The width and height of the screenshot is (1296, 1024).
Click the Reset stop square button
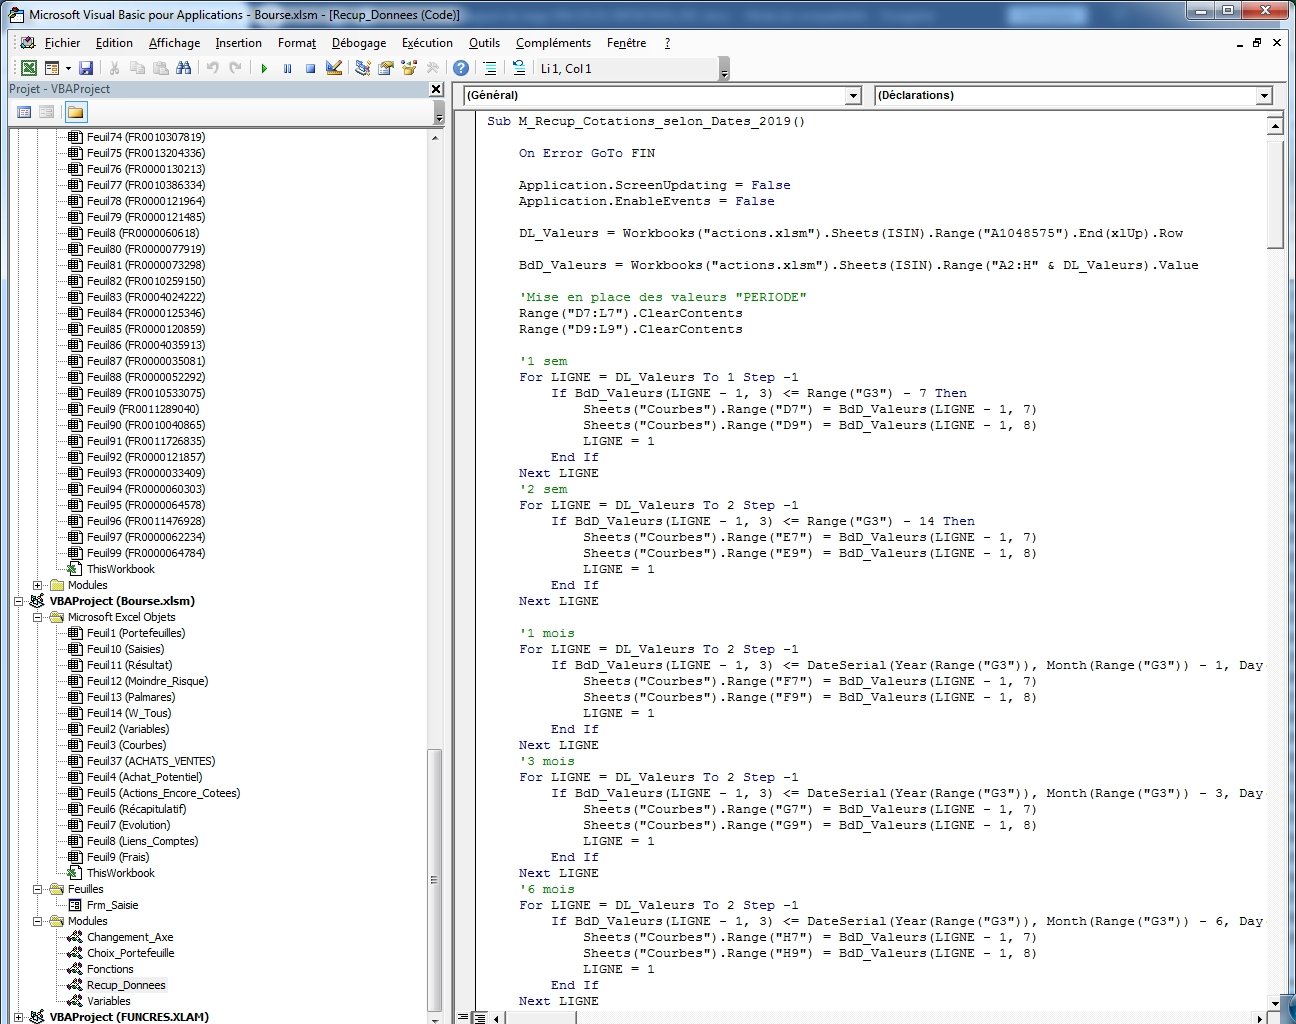tap(310, 68)
